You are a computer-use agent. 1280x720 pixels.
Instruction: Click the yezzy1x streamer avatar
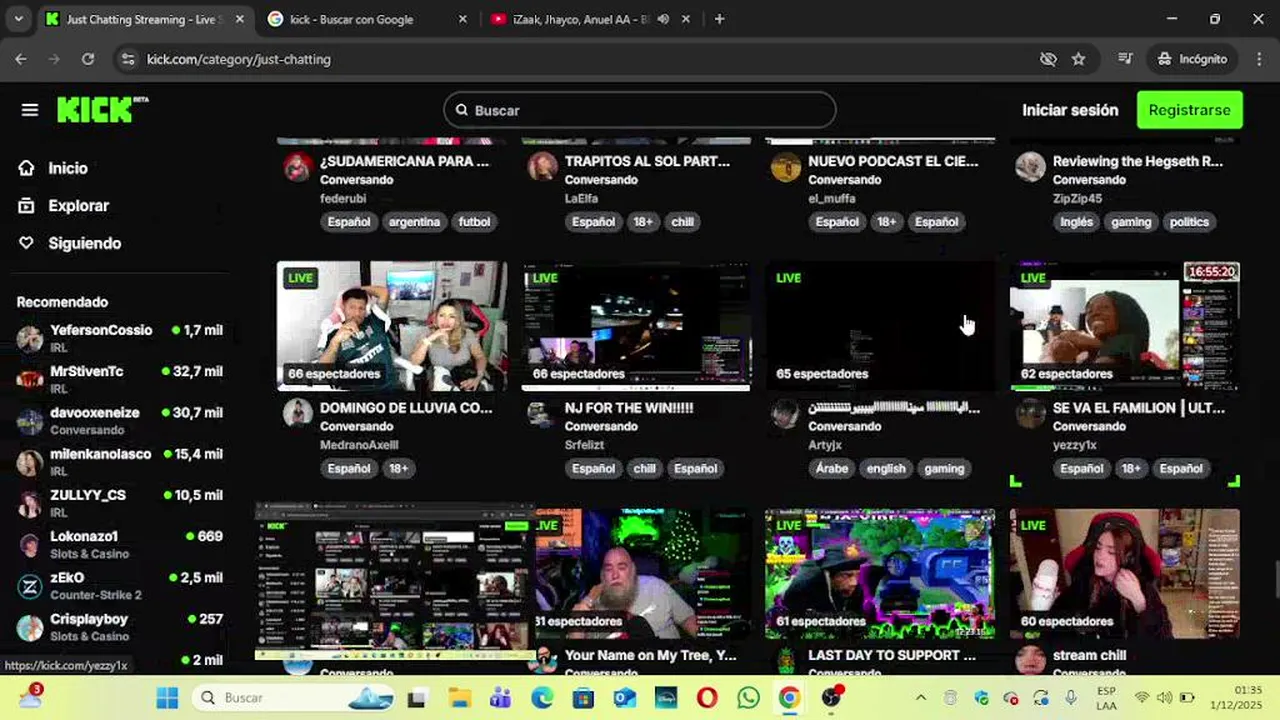pos(1030,413)
